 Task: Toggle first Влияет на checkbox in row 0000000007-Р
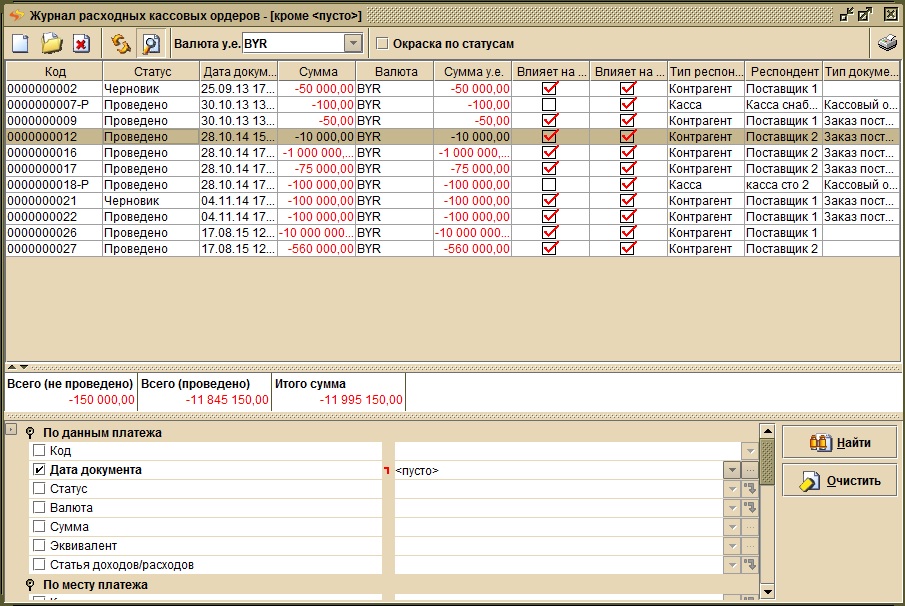pos(549,104)
